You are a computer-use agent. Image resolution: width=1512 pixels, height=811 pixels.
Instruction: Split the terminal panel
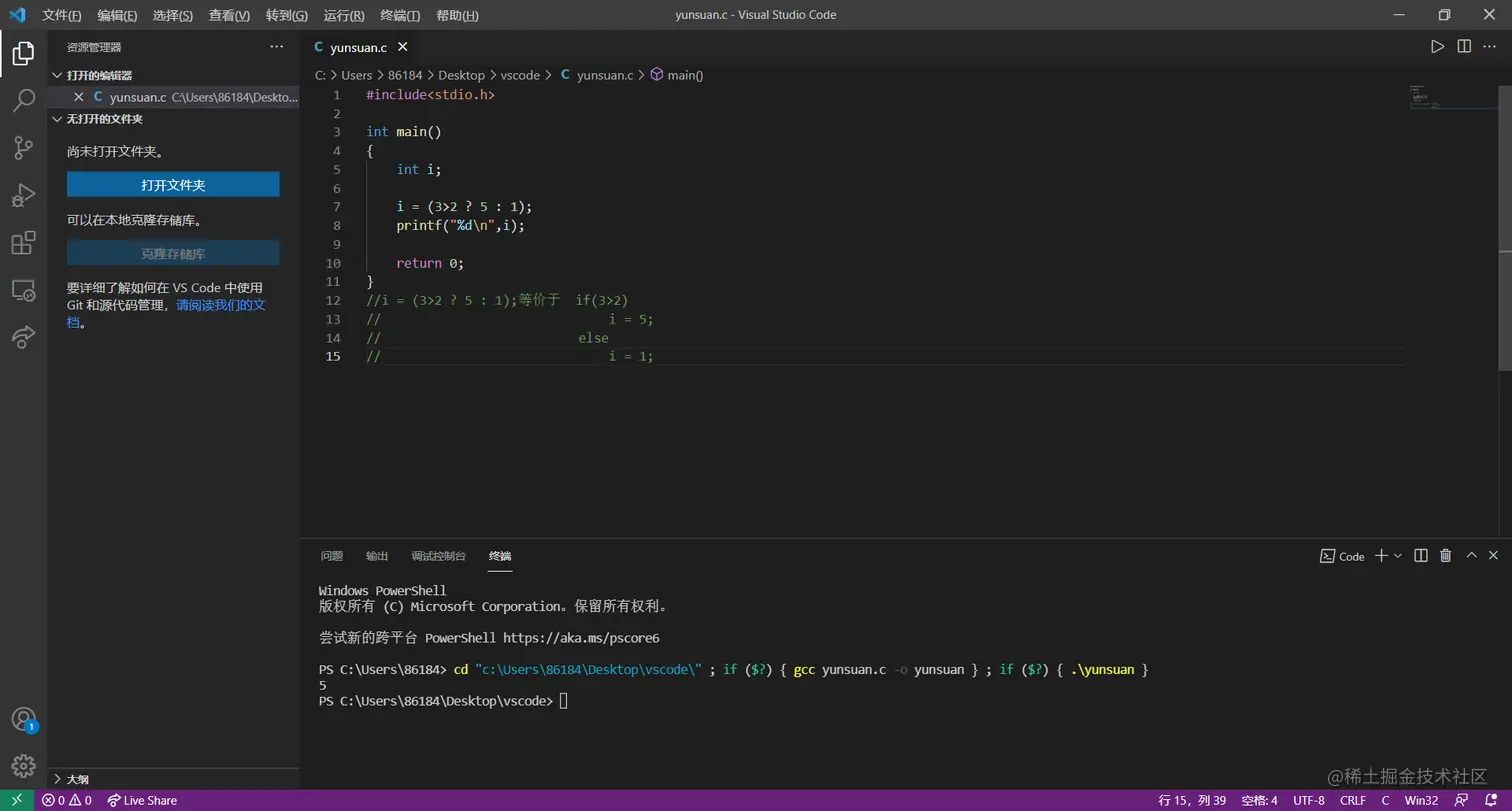[1420, 555]
